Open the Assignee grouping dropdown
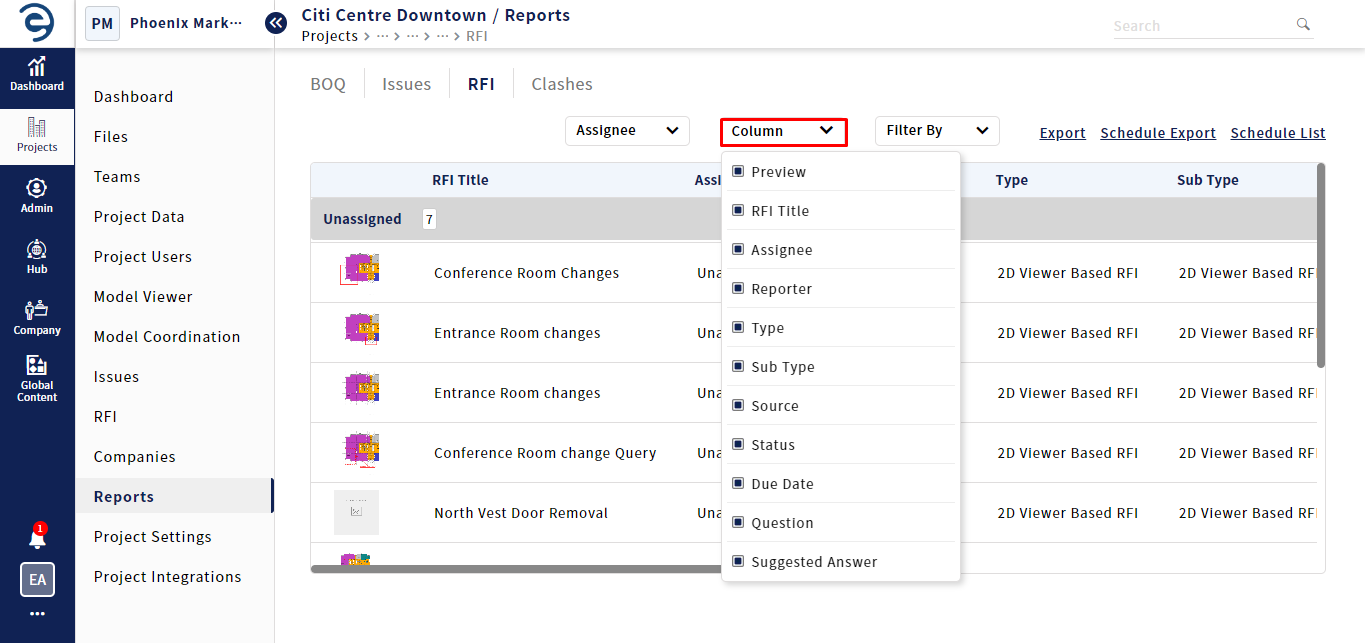 point(627,131)
